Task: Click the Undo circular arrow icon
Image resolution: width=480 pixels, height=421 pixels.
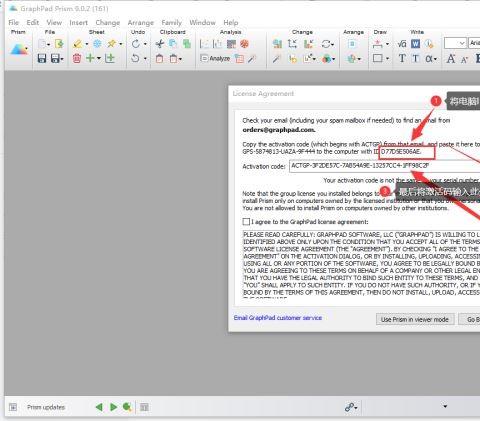Action: pyautogui.click(x=135, y=58)
